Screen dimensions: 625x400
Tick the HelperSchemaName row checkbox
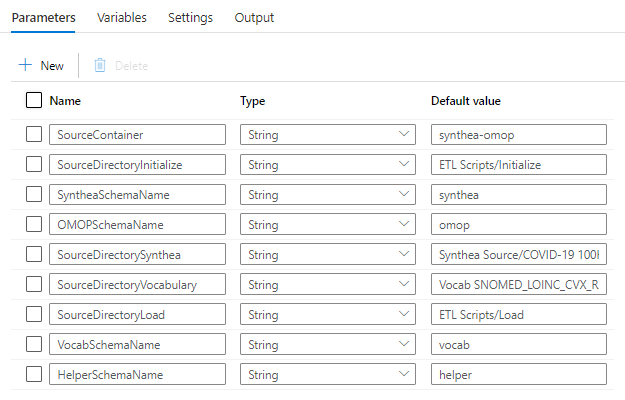pos(34,374)
